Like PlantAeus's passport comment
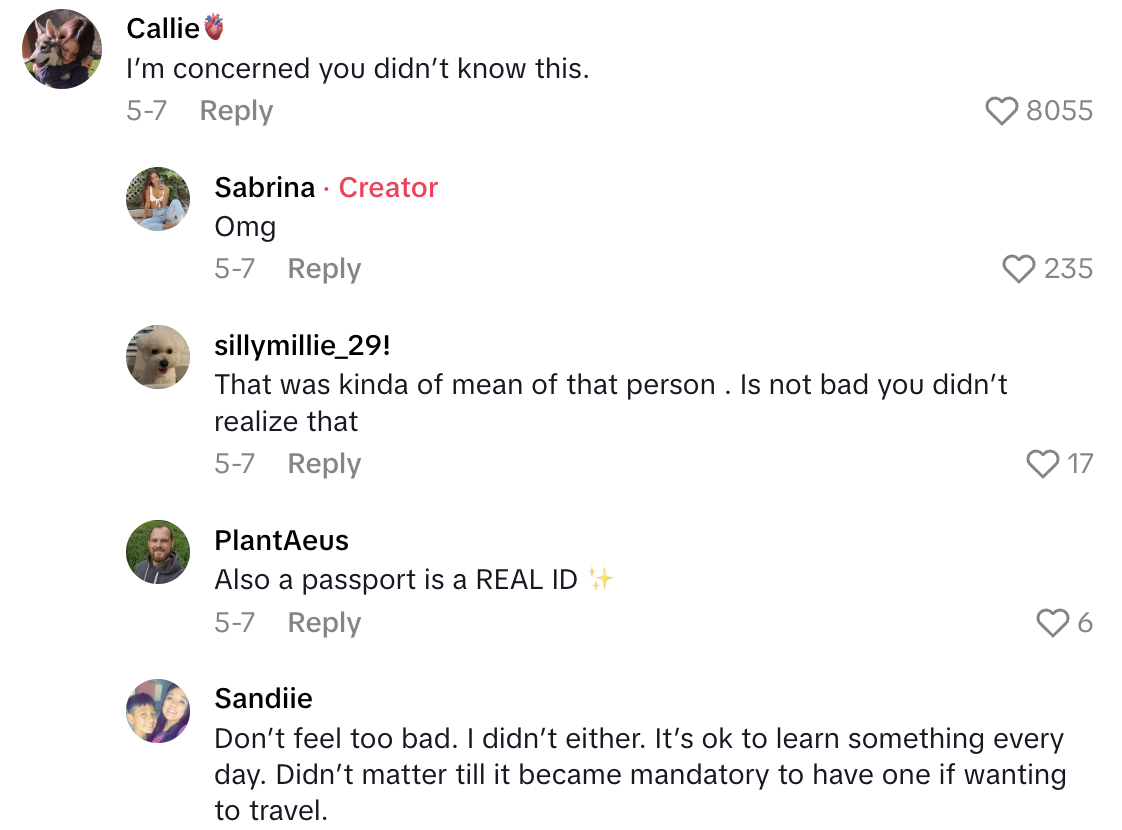This screenshot has height=830, width=1122. (x=1053, y=623)
